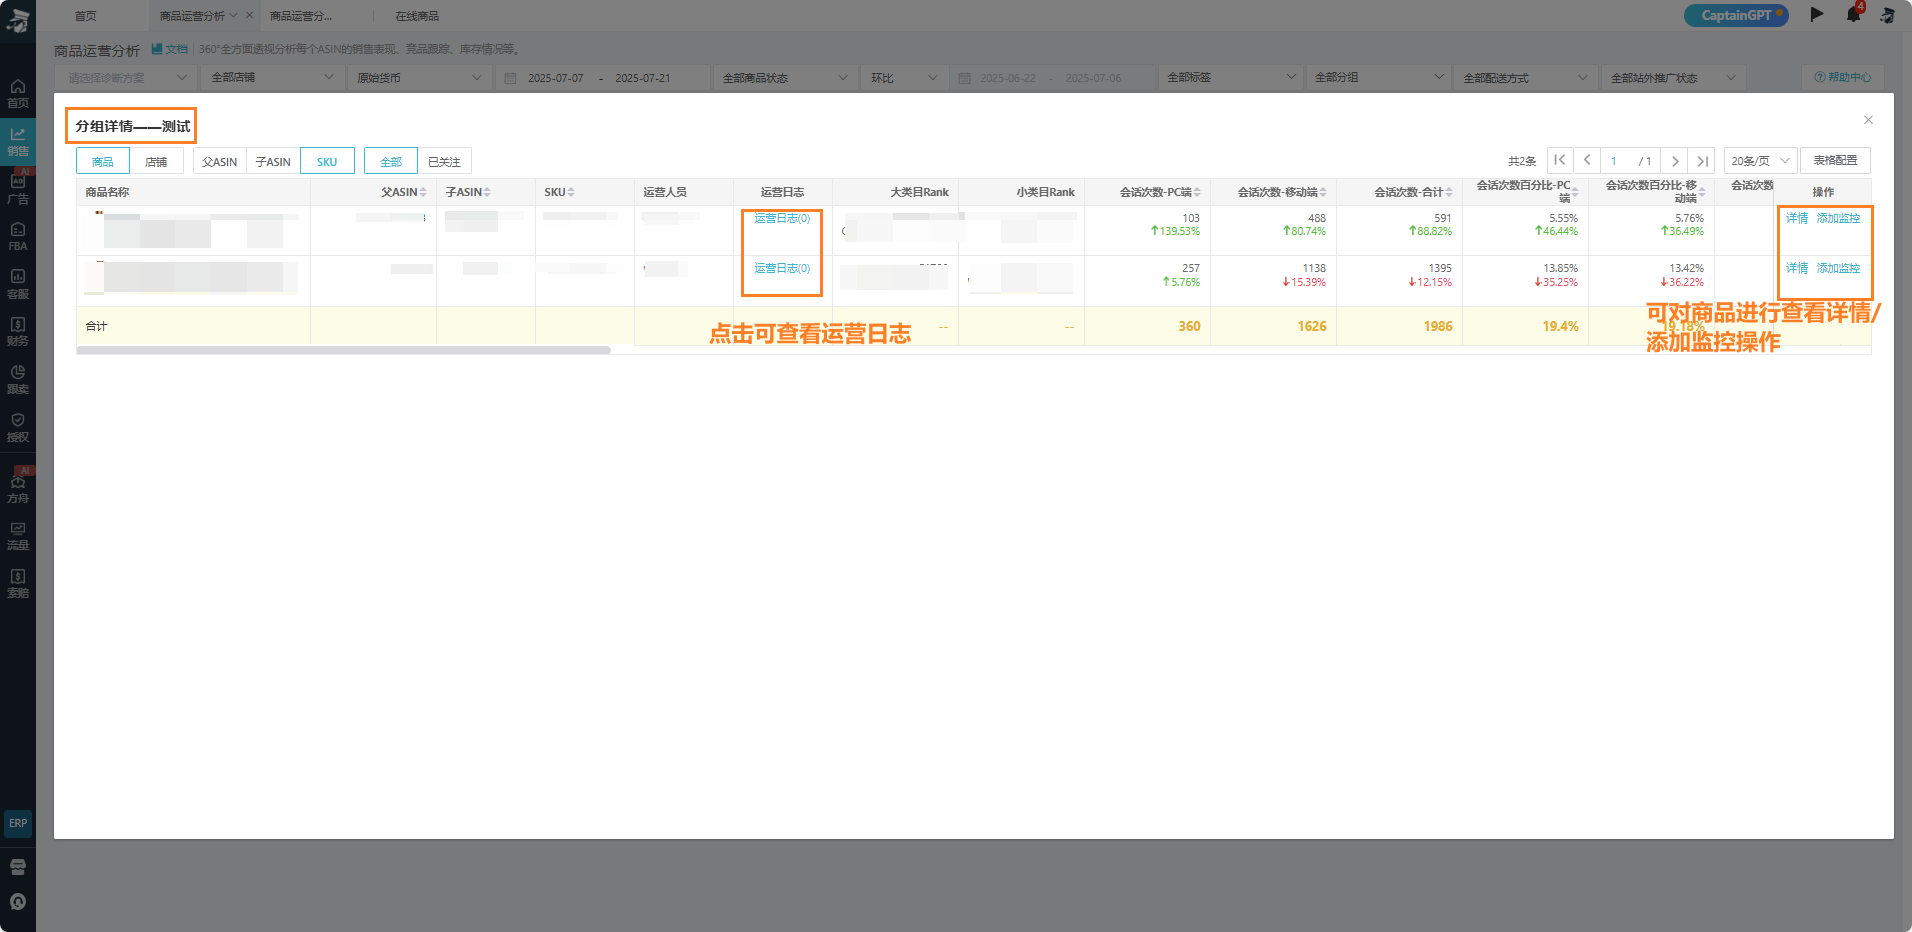Open 流量 section in left sidebar
1912x932 pixels.
[18, 536]
